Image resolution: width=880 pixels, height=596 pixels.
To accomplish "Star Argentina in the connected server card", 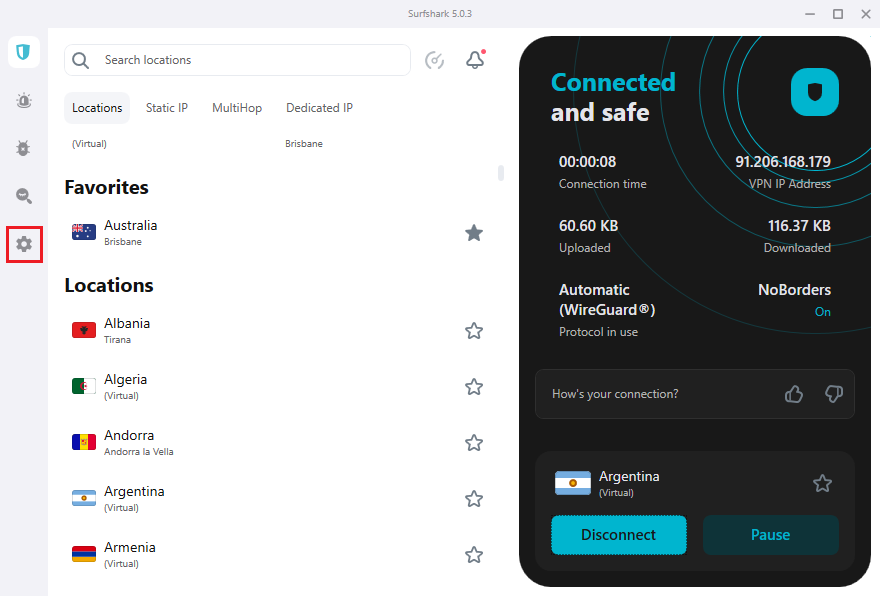I will tap(822, 484).
